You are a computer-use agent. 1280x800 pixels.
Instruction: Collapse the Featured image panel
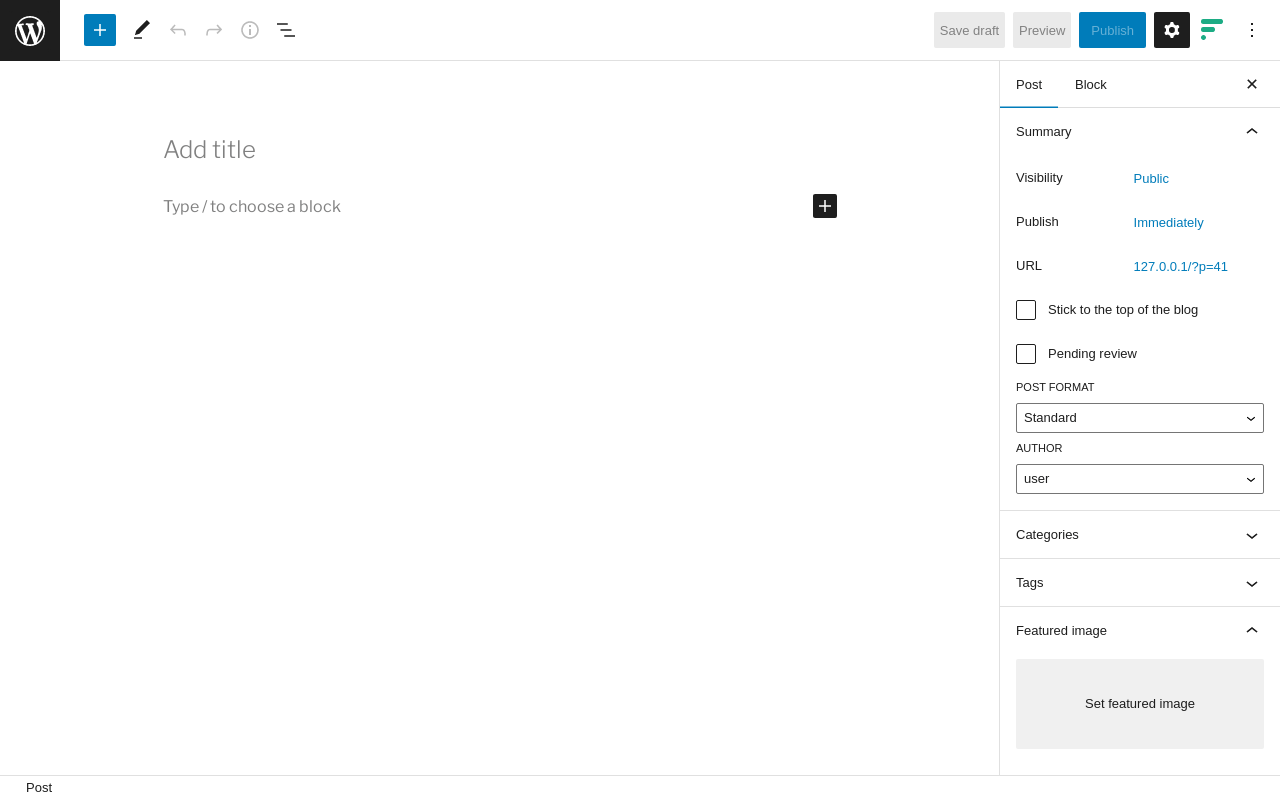tap(1140, 631)
